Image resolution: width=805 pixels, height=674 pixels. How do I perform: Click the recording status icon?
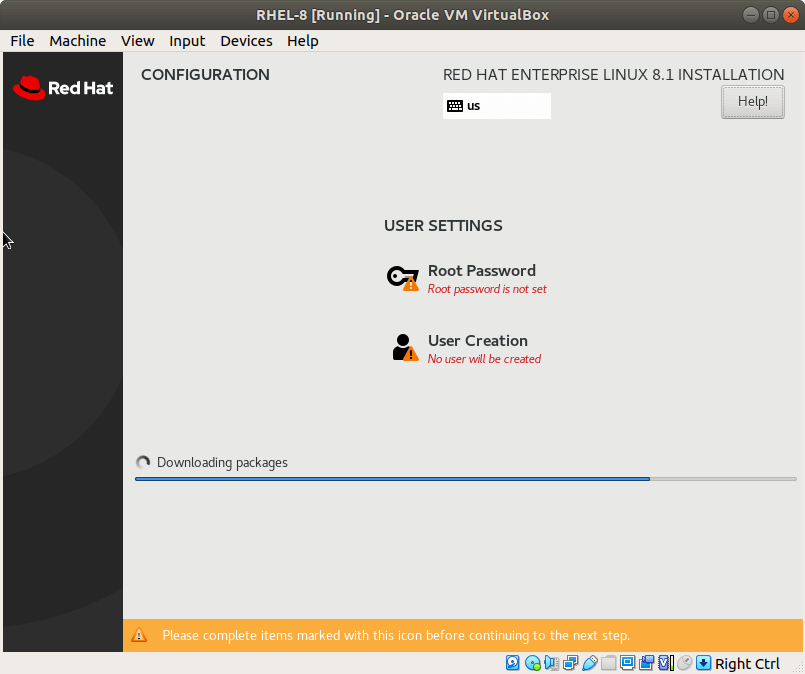(646, 663)
